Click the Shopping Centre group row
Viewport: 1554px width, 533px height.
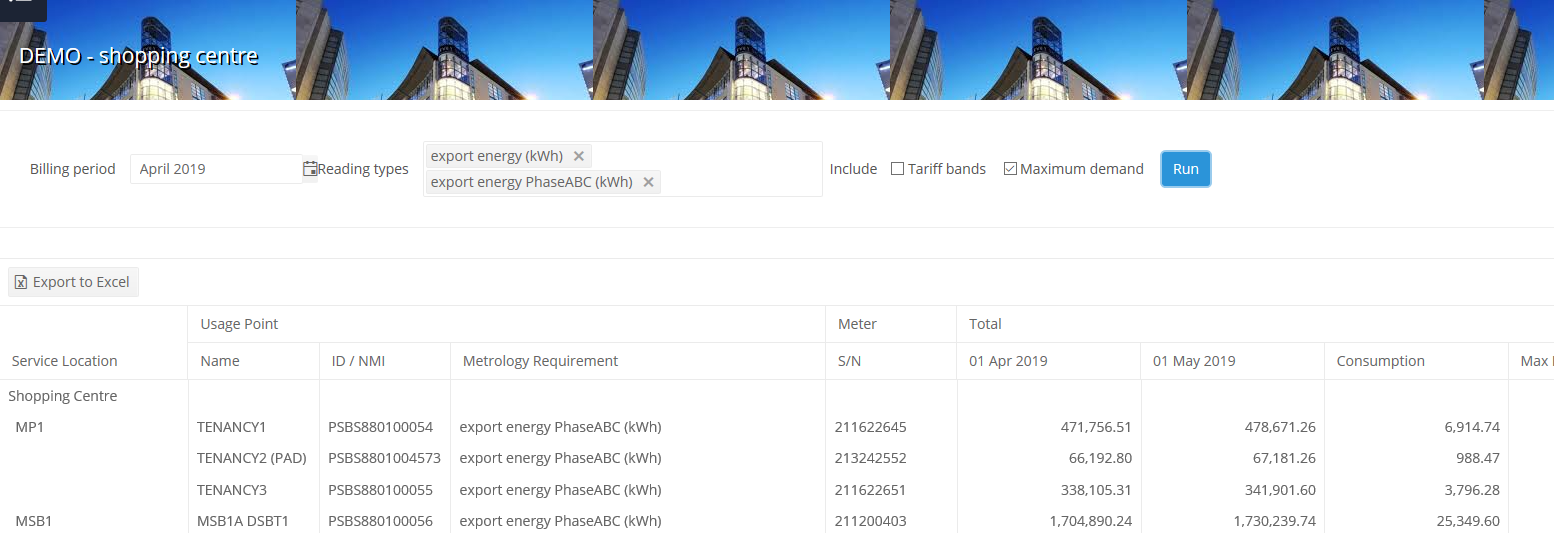click(63, 396)
